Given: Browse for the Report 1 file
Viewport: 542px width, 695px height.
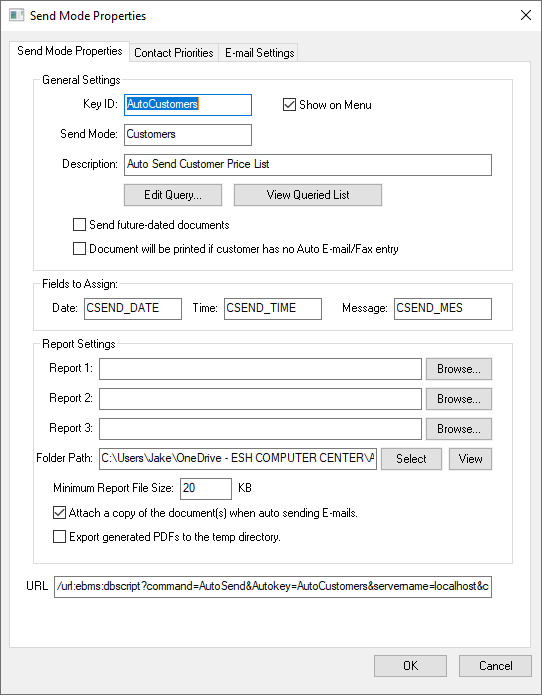Looking at the screenshot, I should 459,369.
